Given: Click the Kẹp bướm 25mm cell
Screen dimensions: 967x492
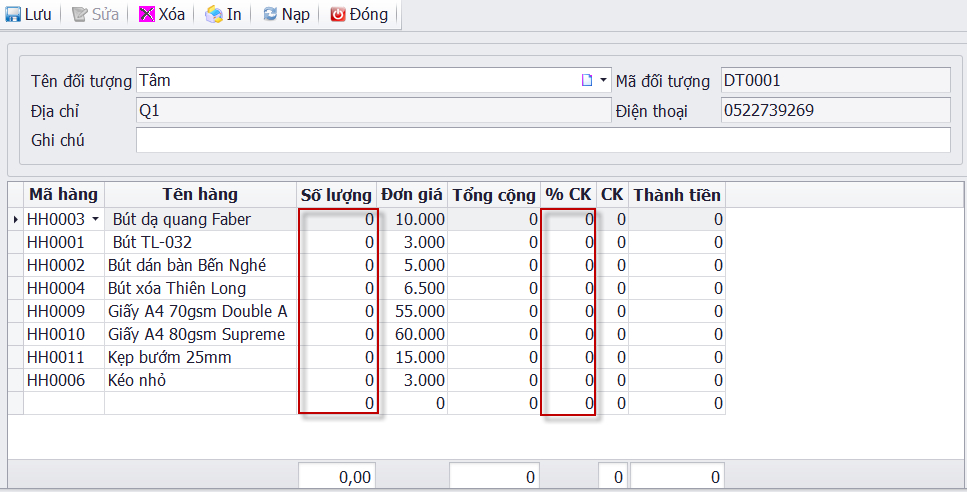Looking at the screenshot, I should (200, 358).
